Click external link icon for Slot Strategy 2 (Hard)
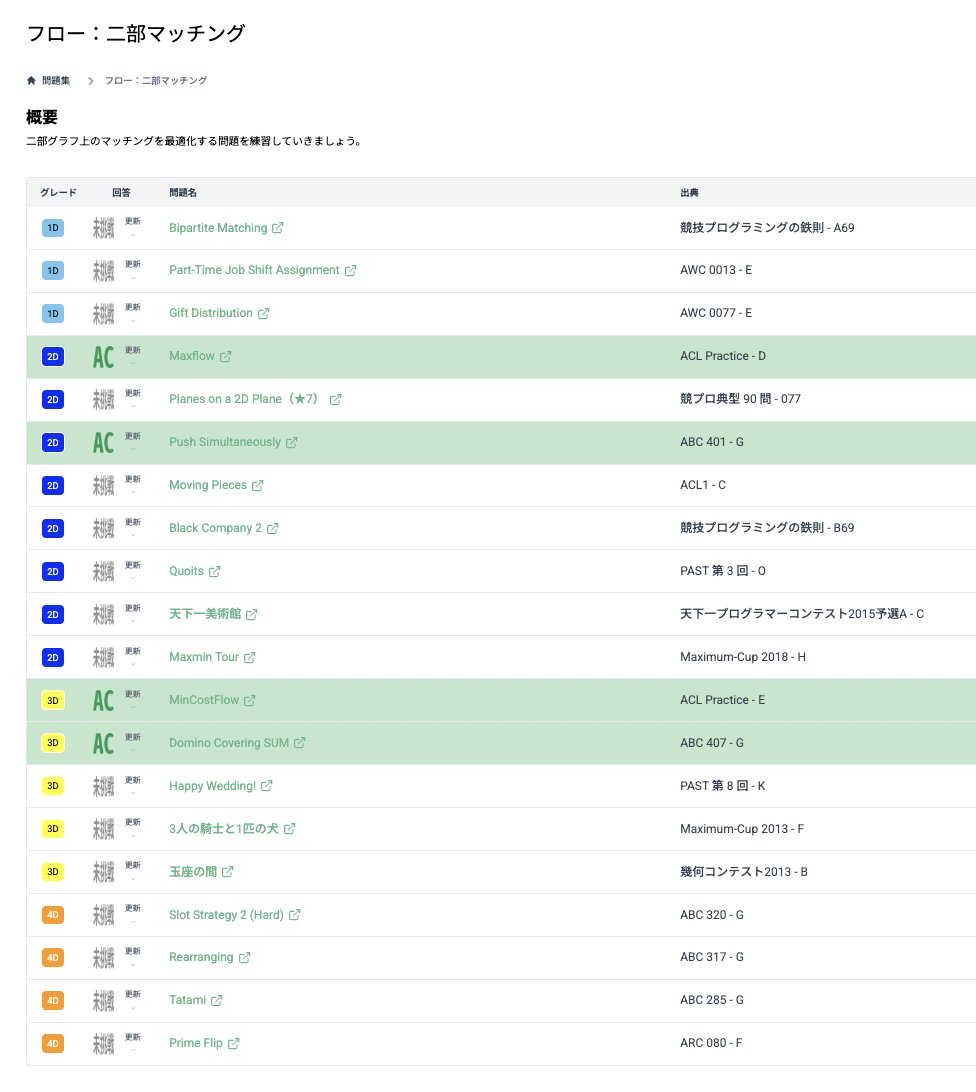This screenshot has width=976, height=1092. pyautogui.click(x=295, y=915)
